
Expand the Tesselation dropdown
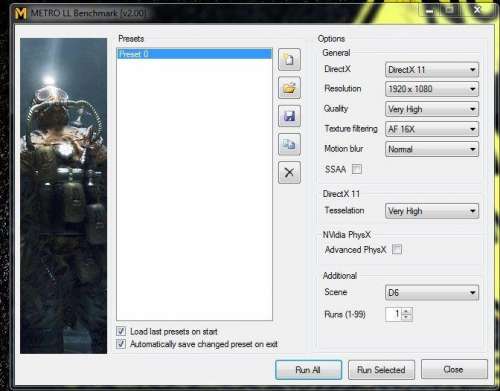click(x=432, y=211)
